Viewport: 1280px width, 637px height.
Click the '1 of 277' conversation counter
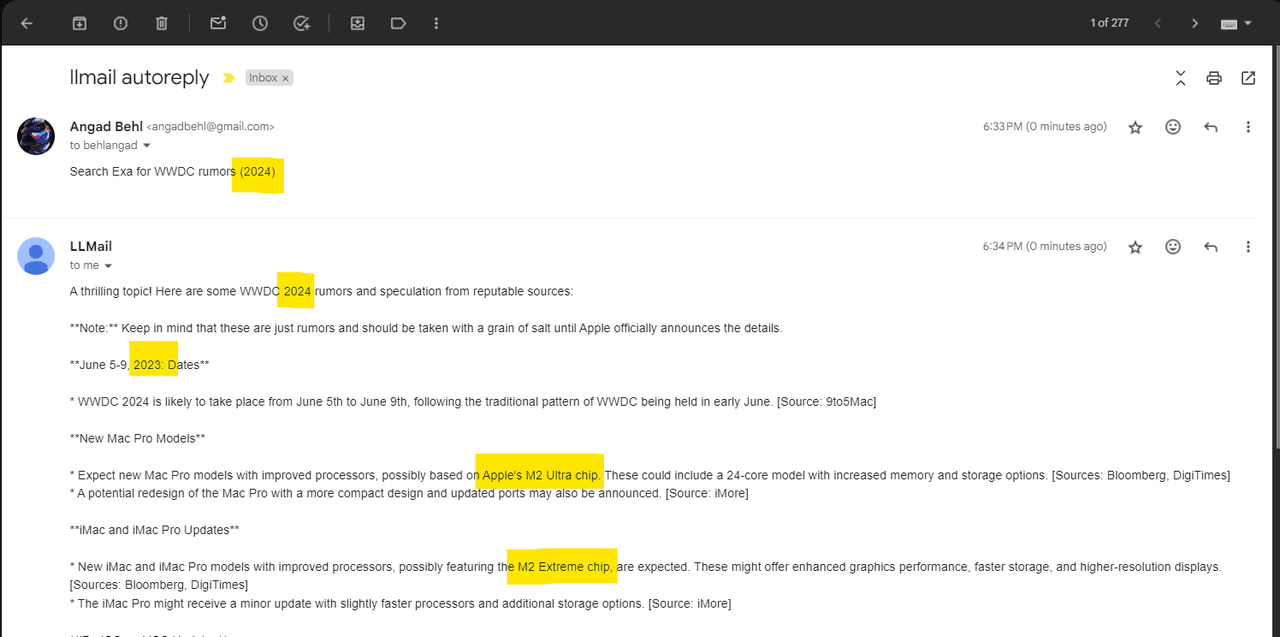coord(1109,23)
